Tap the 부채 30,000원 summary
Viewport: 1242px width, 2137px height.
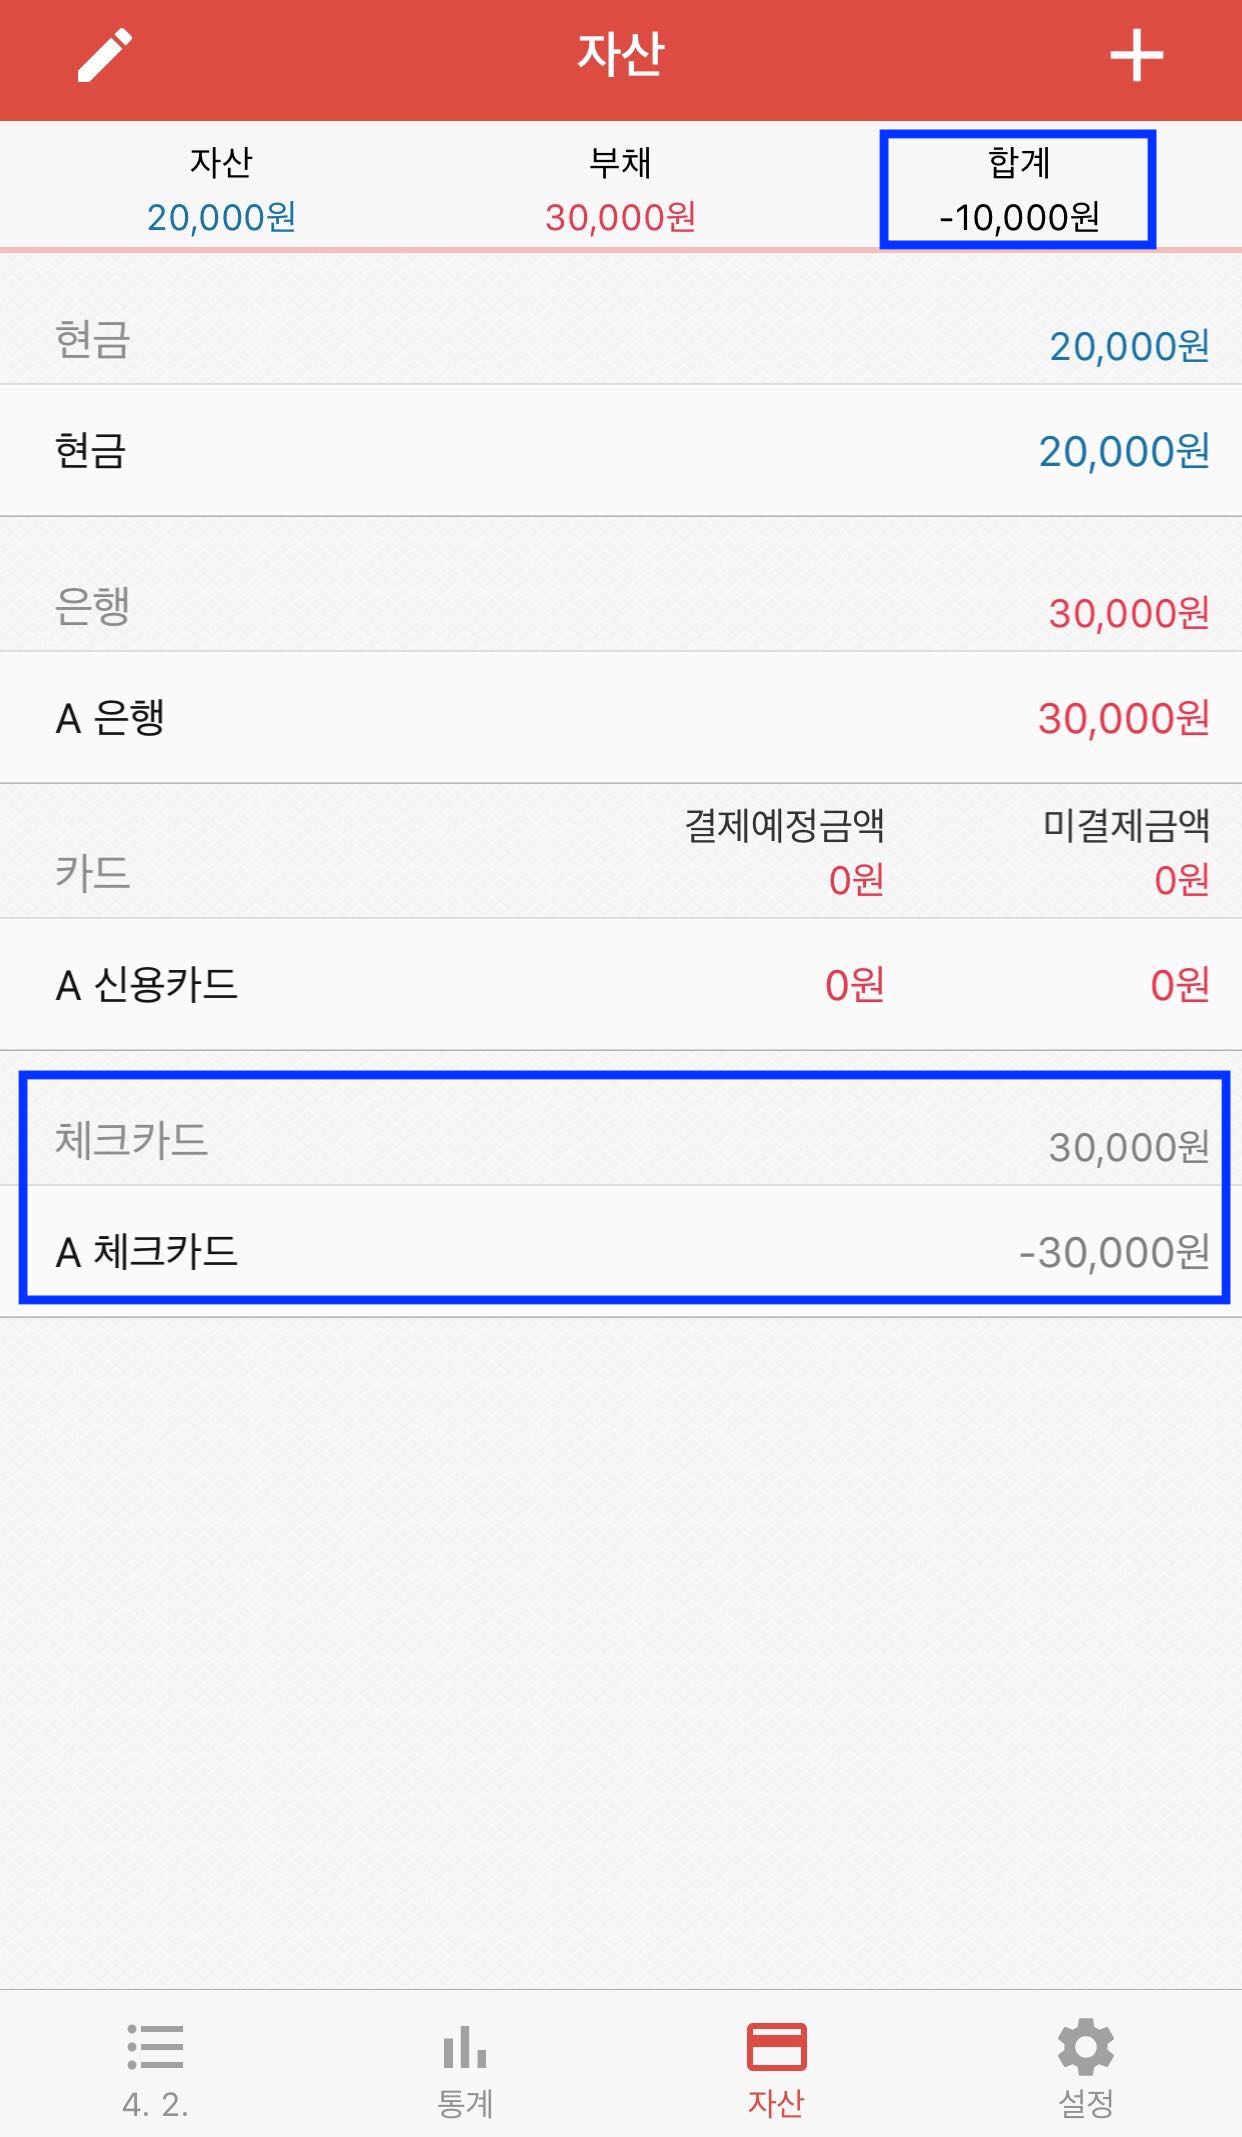(620, 189)
